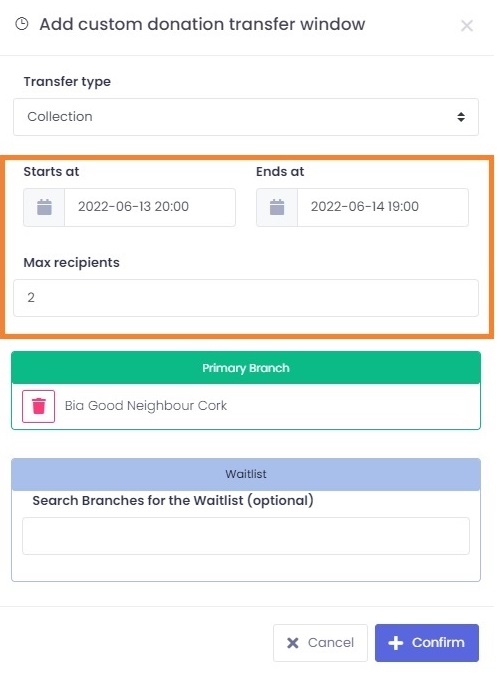This screenshot has width=501, height=677.
Task: Edit the Ends at date field
Action: (x=383, y=207)
